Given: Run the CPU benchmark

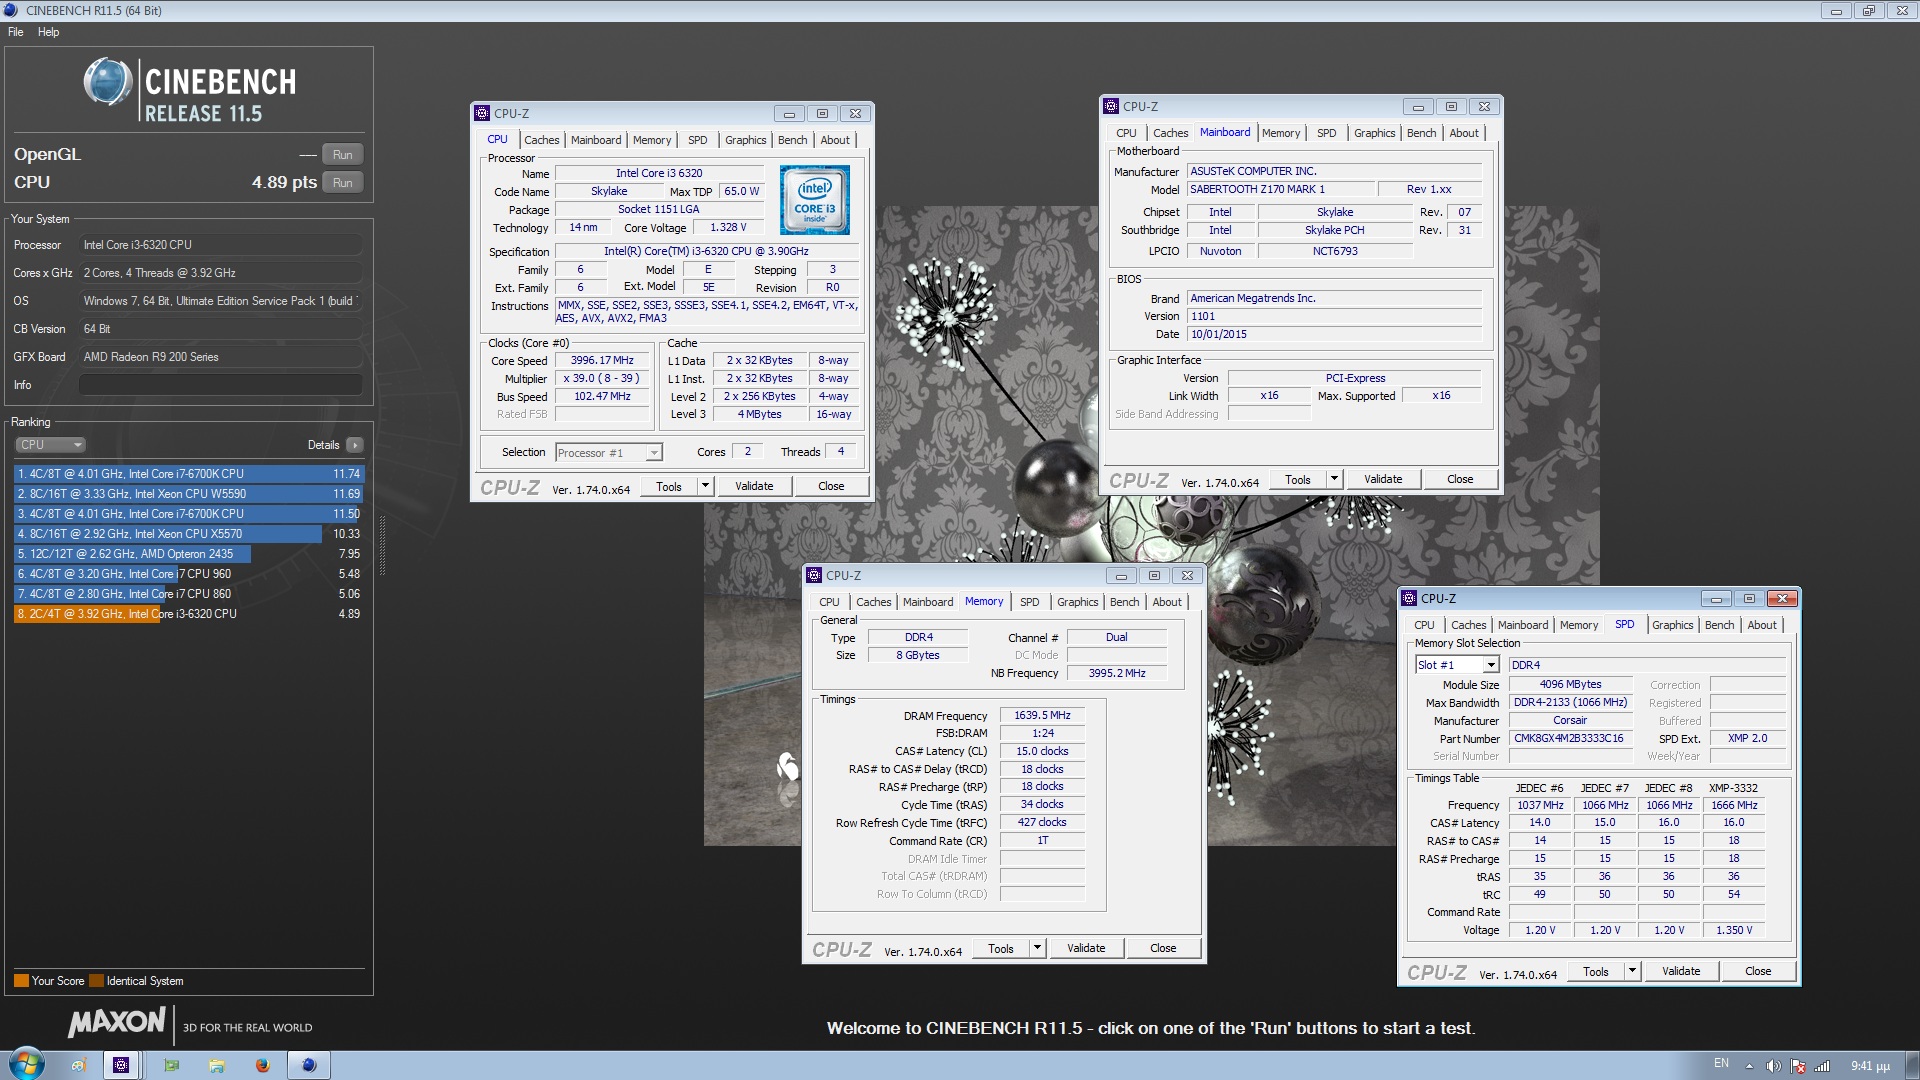Looking at the screenshot, I should point(342,183).
